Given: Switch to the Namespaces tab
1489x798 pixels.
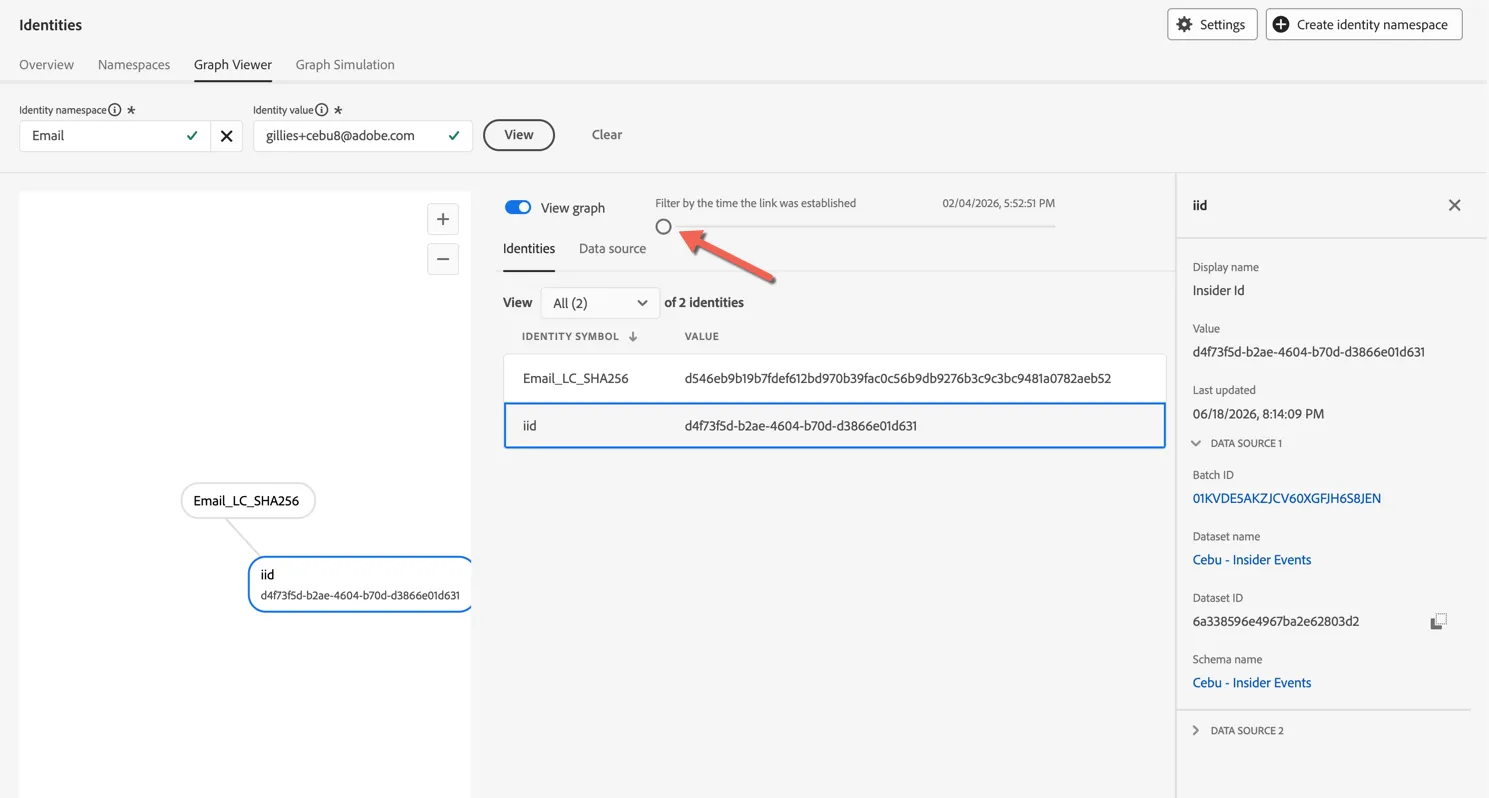Looking at the screenshot, I should (x=134, y=65).
